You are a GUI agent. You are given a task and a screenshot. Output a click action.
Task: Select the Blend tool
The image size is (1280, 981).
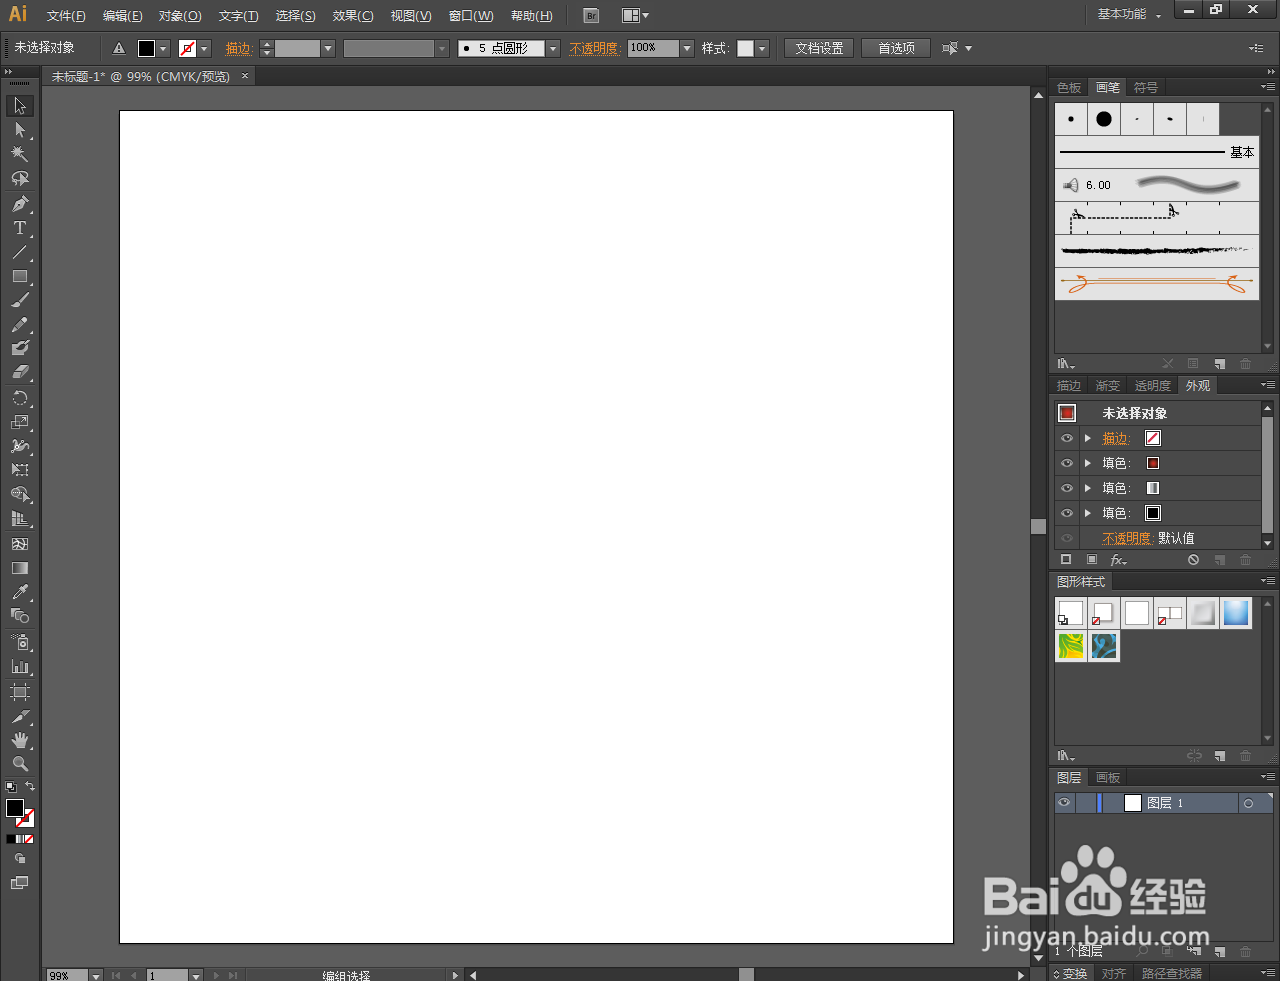(x=20, y=616)
